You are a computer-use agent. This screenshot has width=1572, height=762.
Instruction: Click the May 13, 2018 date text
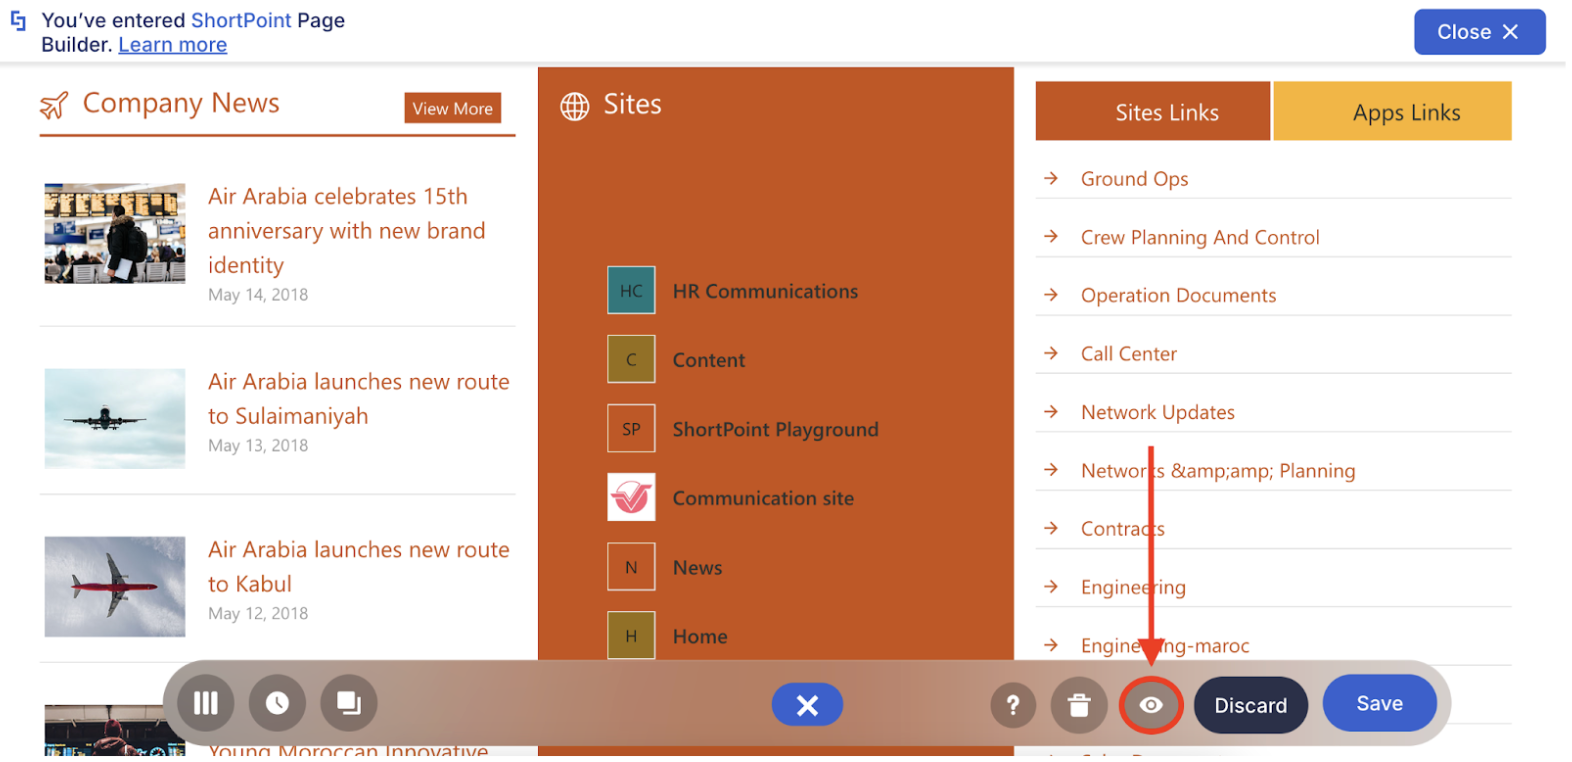click(258, 446)
